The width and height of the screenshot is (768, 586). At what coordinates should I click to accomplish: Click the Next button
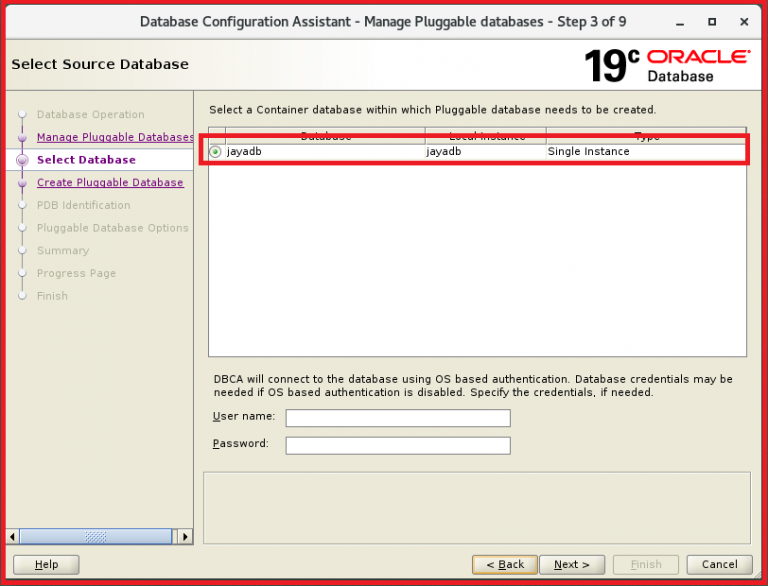click(571, 564)
